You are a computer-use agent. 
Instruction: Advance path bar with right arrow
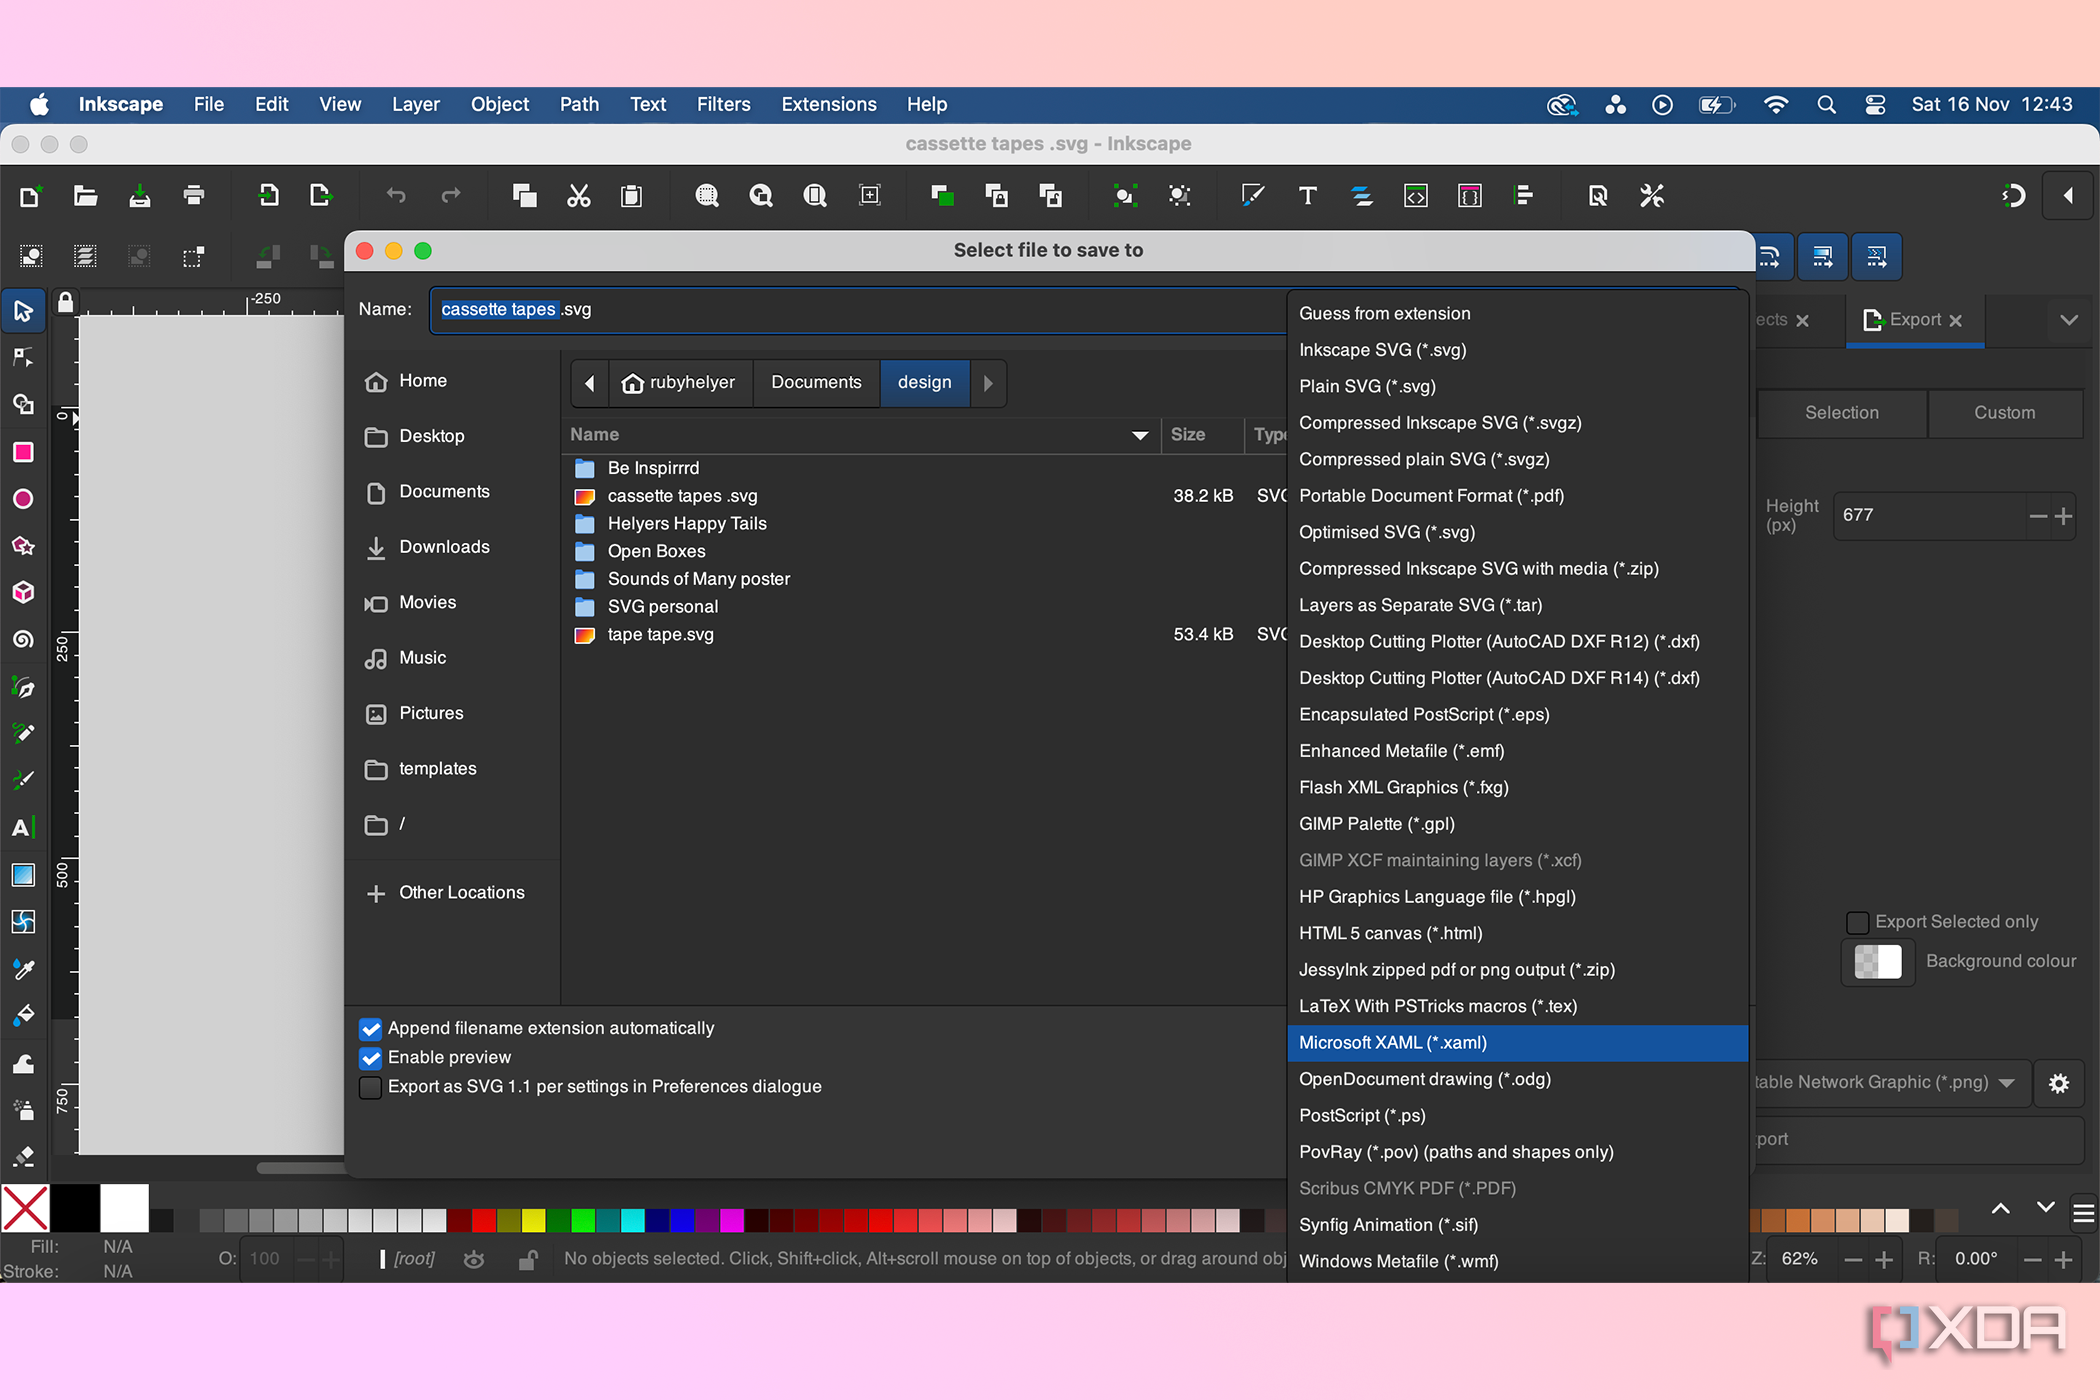coord(988,383)
